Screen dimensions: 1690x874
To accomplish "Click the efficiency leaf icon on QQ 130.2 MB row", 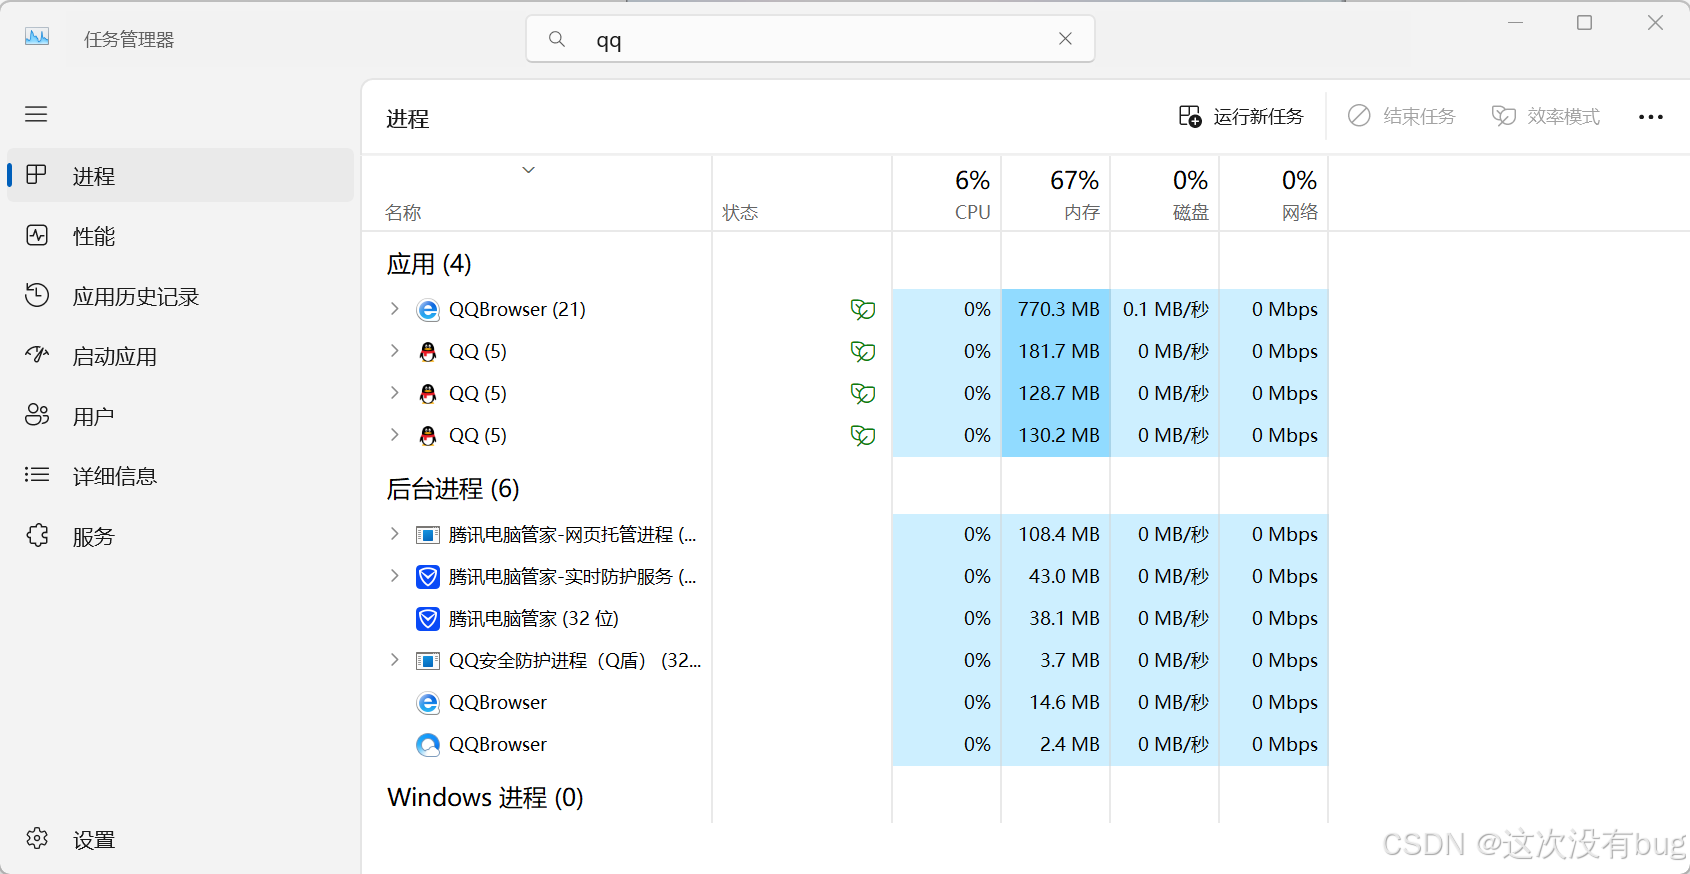I will pos(862,435).
